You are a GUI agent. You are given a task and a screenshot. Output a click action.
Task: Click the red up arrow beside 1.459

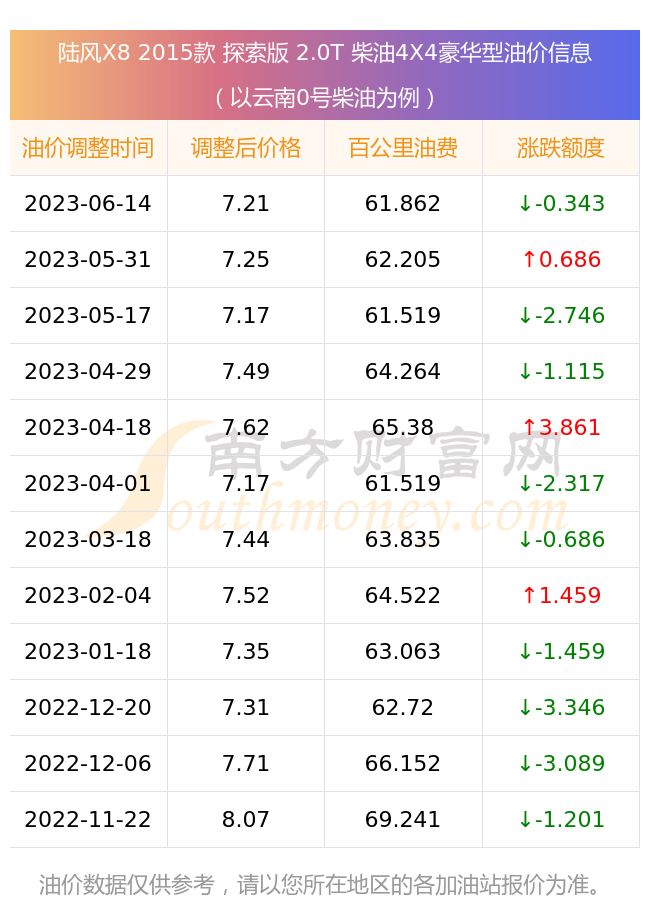point(529,595)
